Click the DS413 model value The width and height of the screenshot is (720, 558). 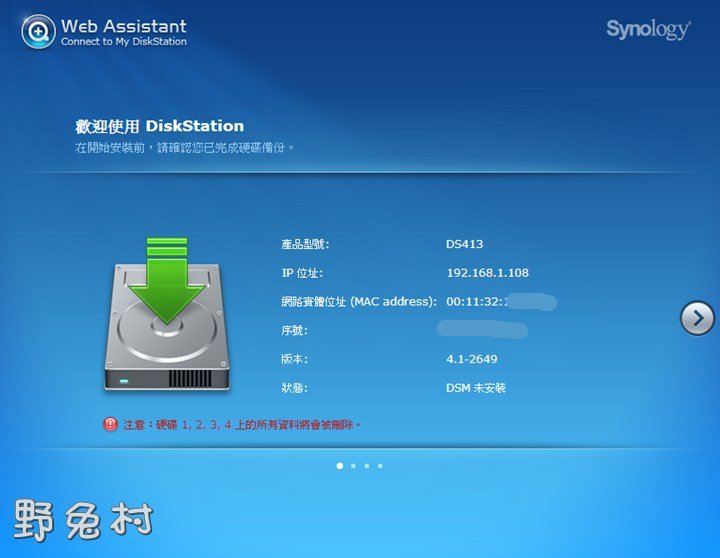464,244
